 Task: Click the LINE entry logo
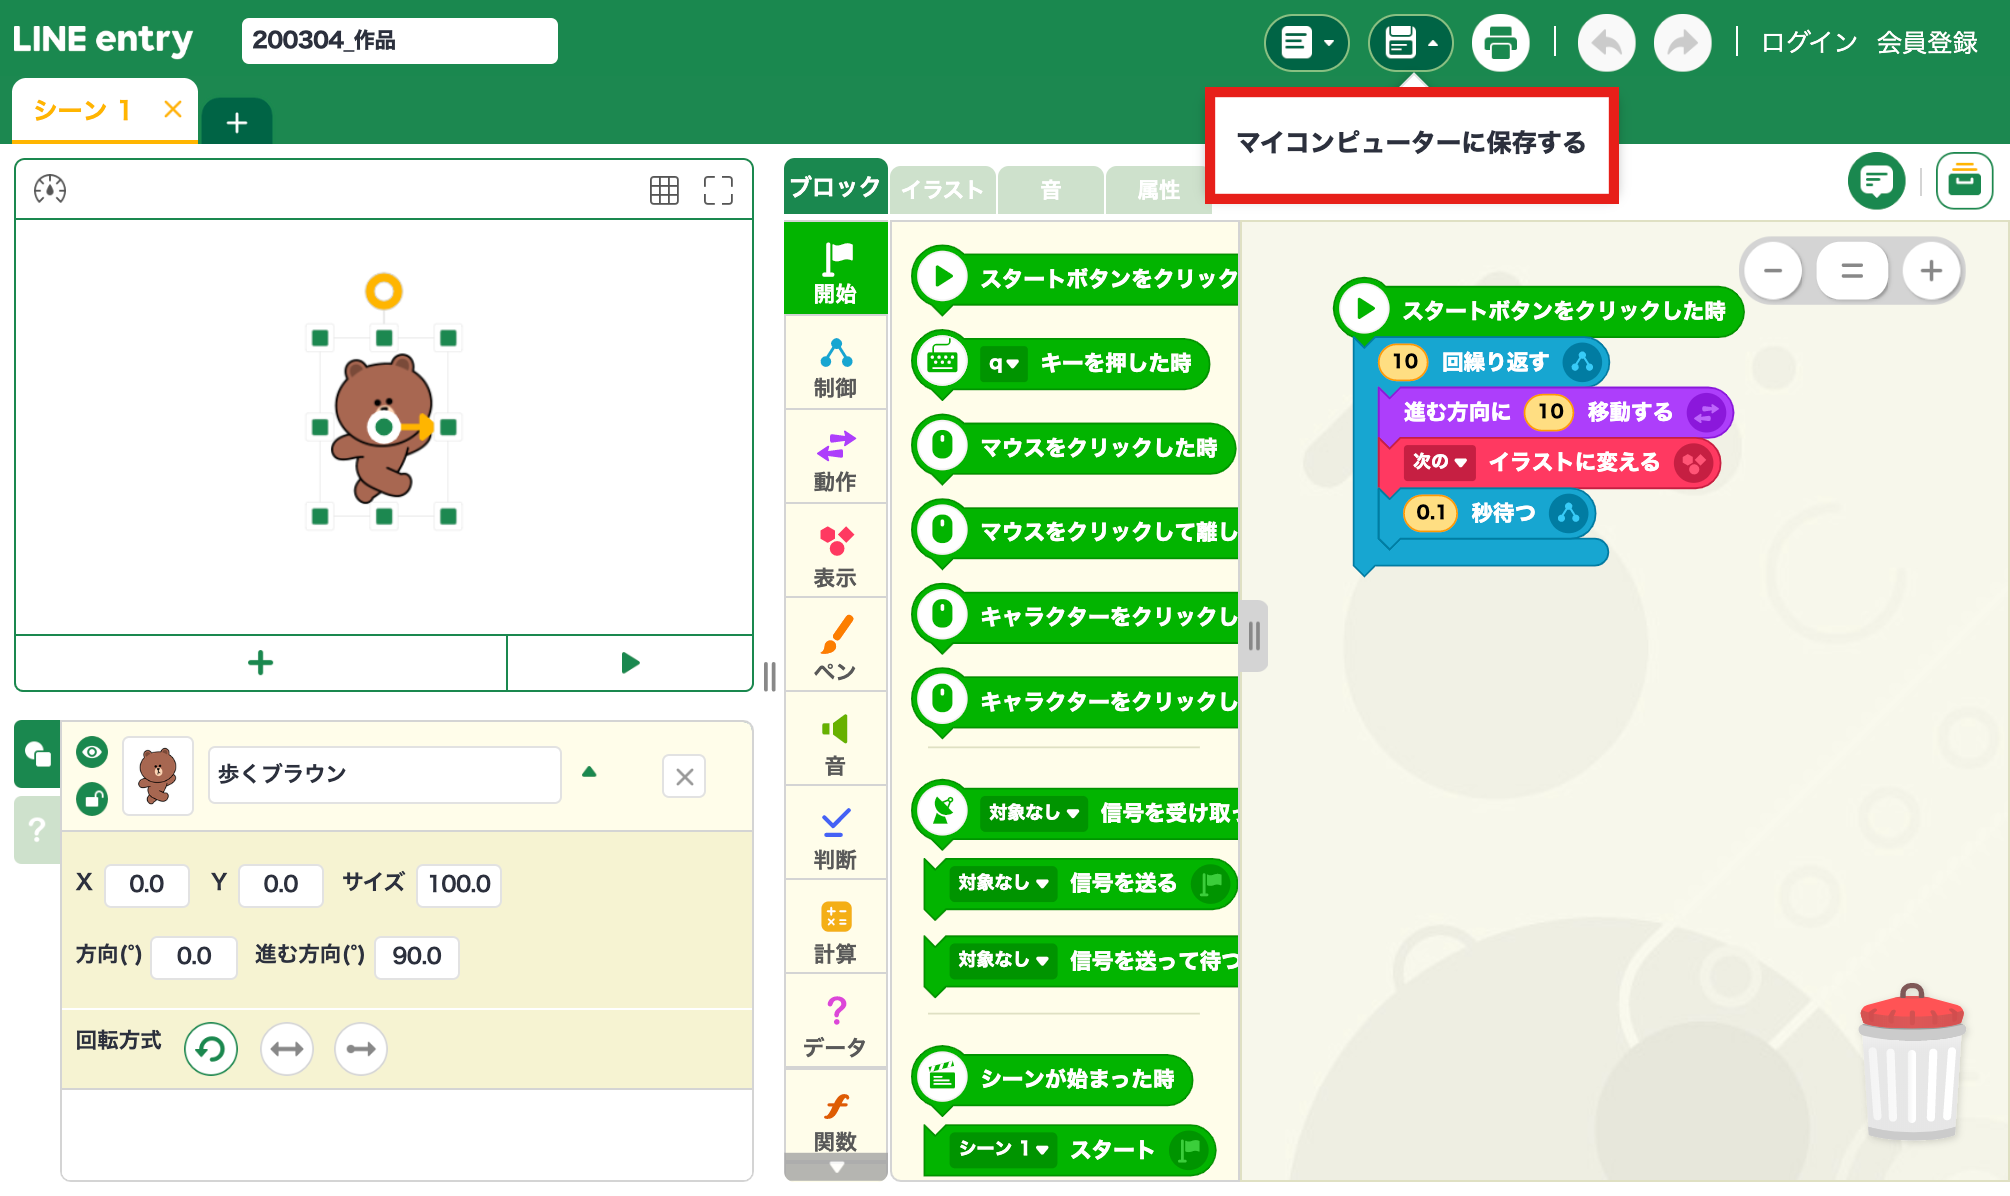pos(103,40)
